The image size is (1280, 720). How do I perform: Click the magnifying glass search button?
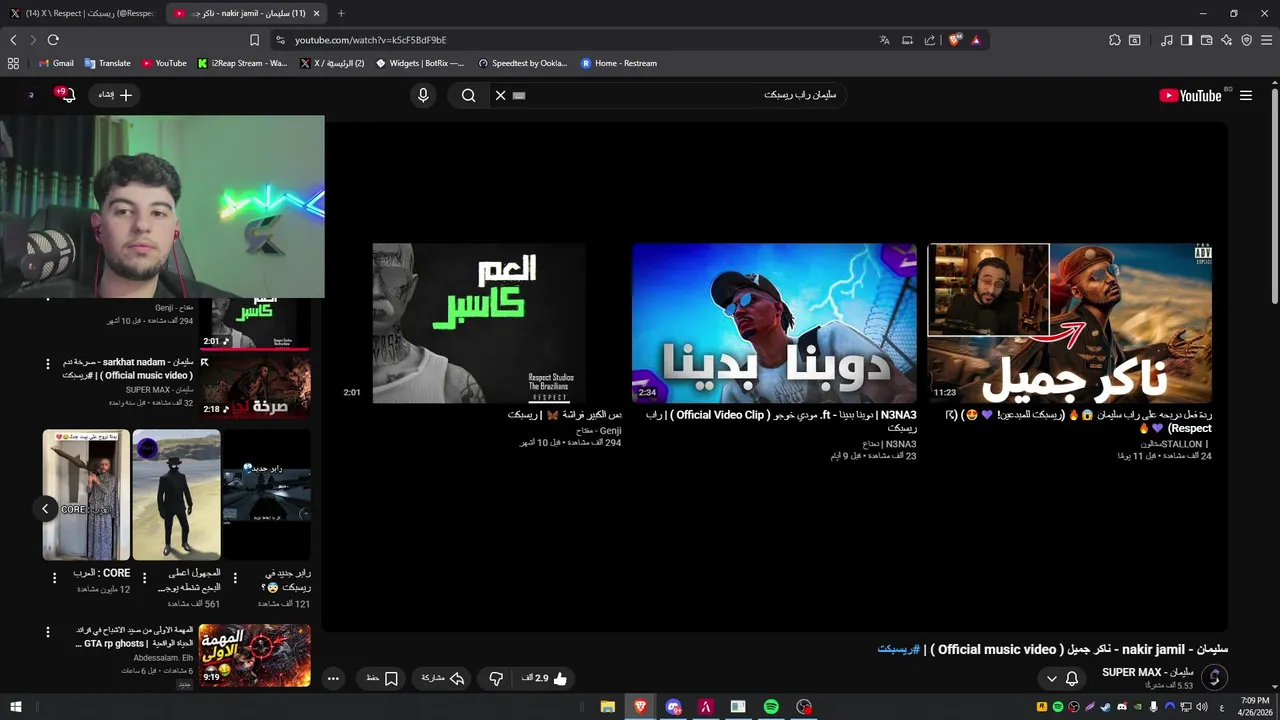click(468, 95)
